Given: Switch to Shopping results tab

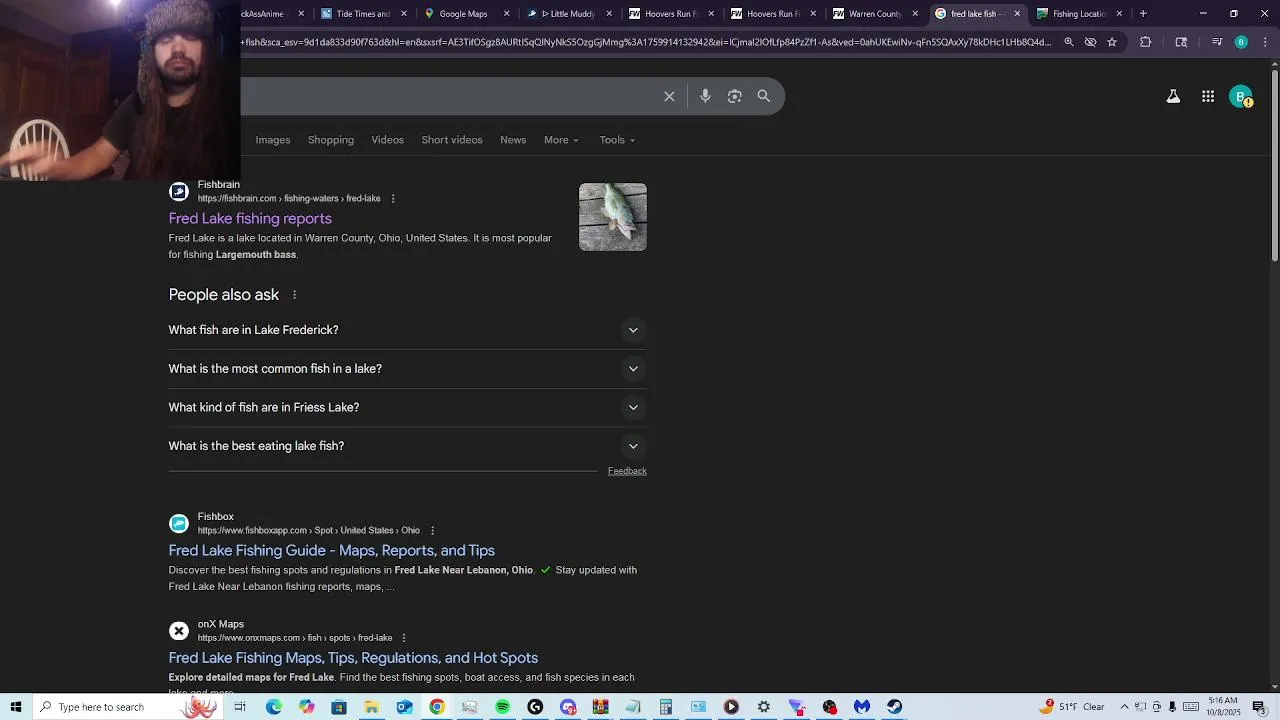Looking at the screenshot, I should [331, 140].
